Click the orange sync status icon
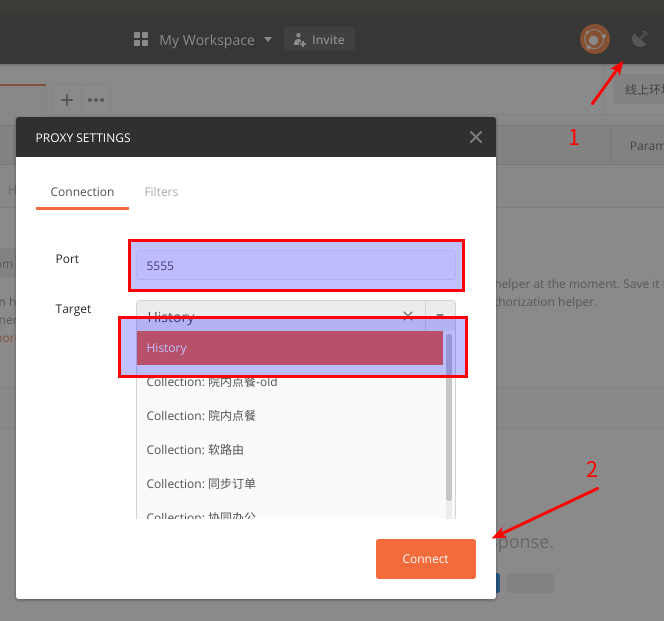664x621 pixels. click(x=595, y=40)
